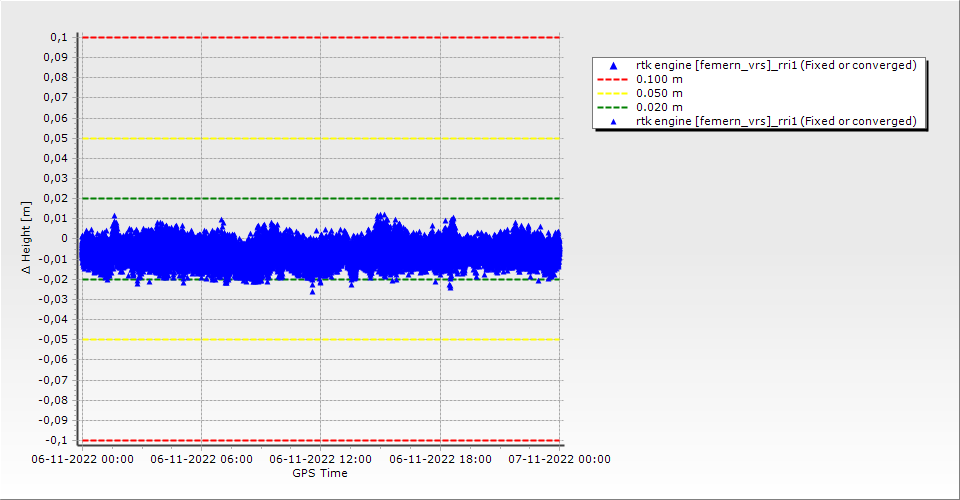Viewport: 960px width, 500px height.
Task: Click the GPS Time axis title
Action: tap(320, 473)
